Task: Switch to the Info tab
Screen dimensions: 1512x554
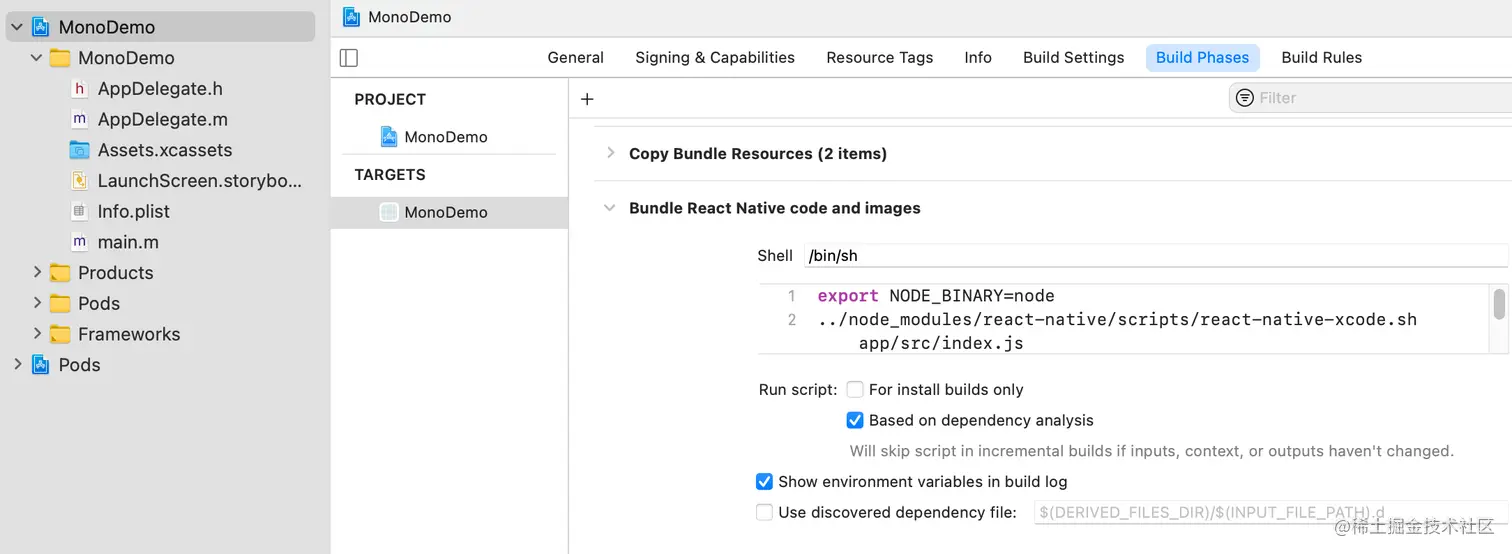Action: 978,57
